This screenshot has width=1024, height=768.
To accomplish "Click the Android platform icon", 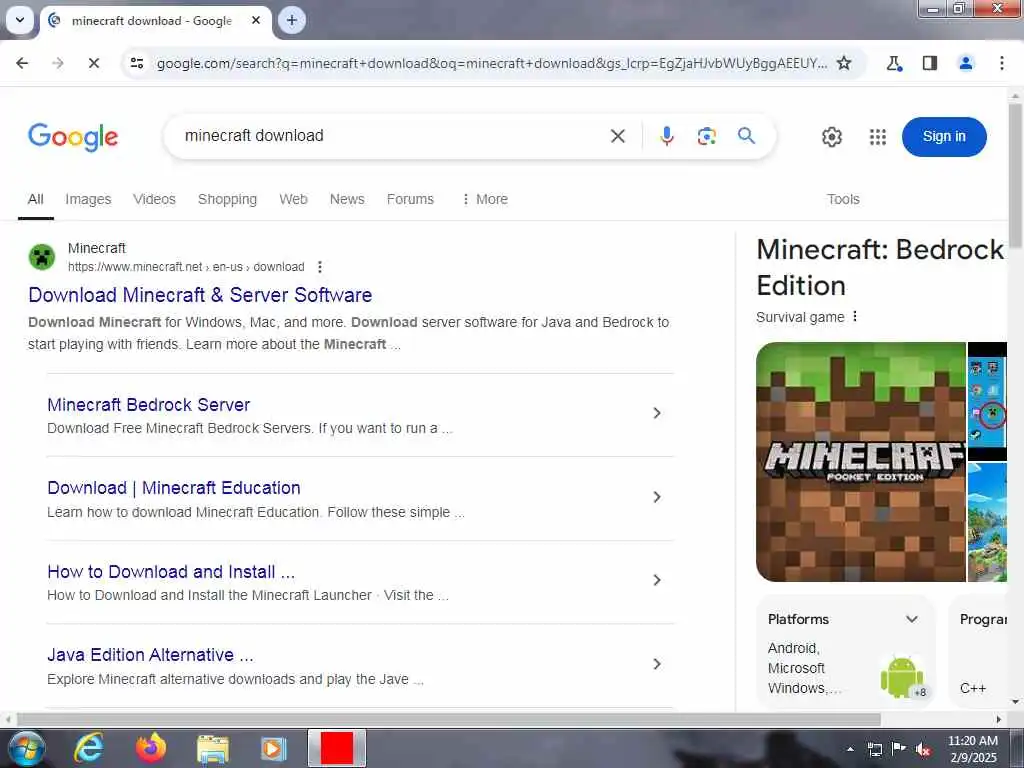I will point(902,677).
